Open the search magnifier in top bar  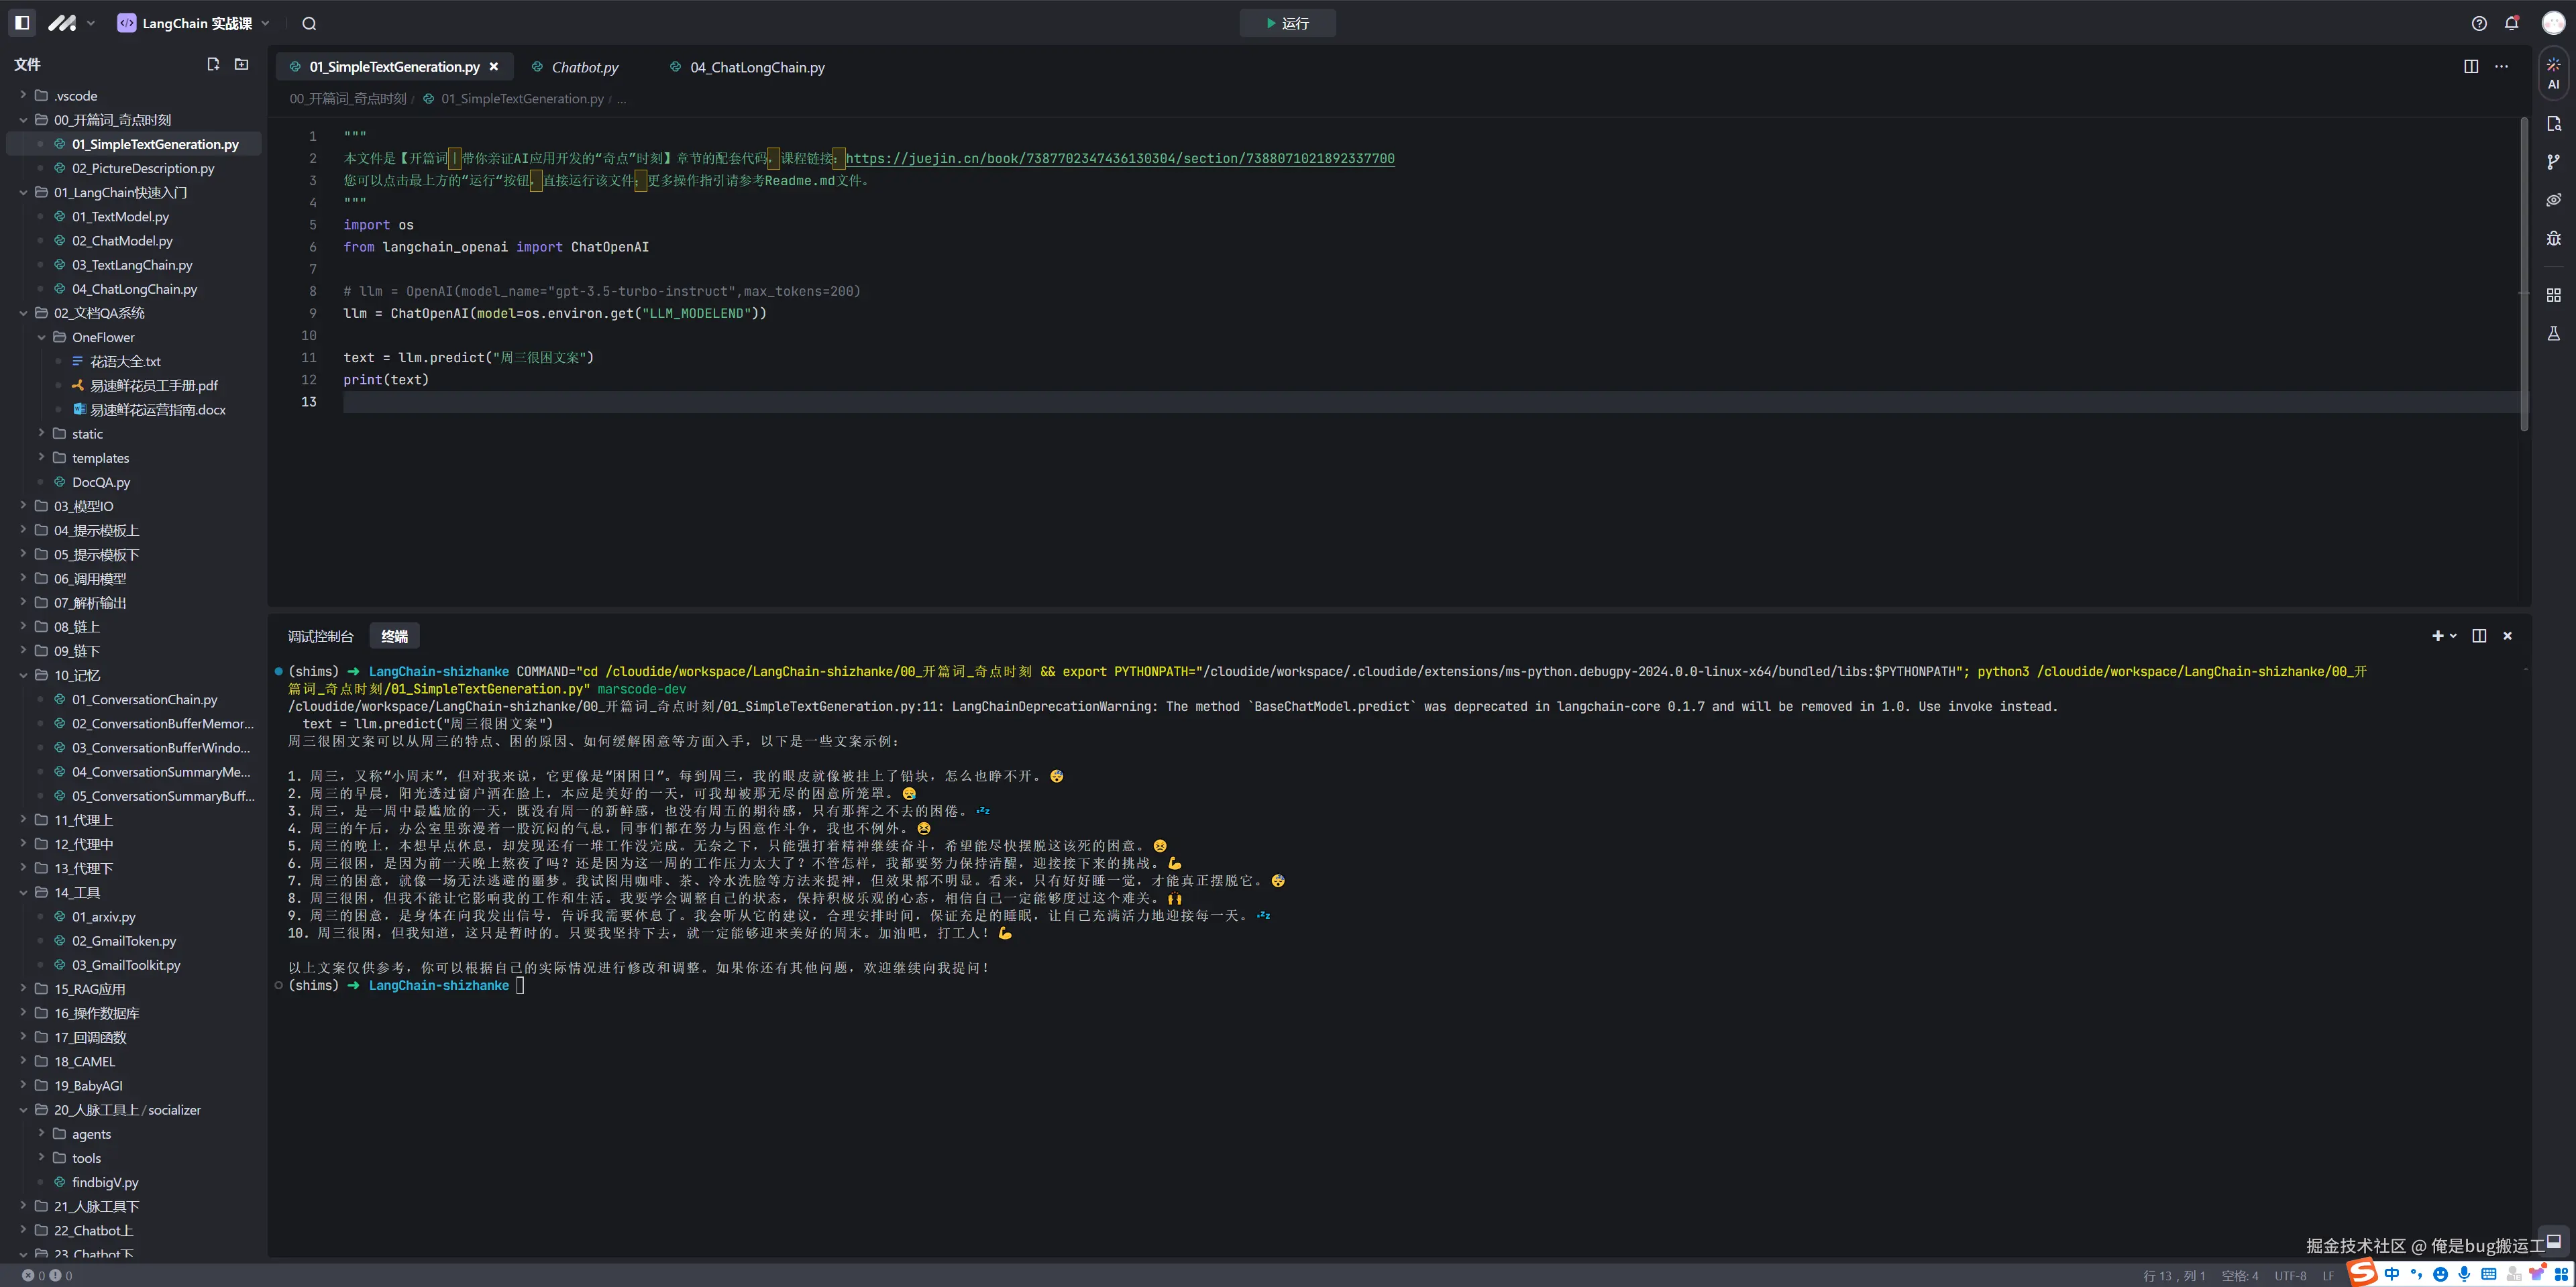pyautogui.click(x=309, y=23)
